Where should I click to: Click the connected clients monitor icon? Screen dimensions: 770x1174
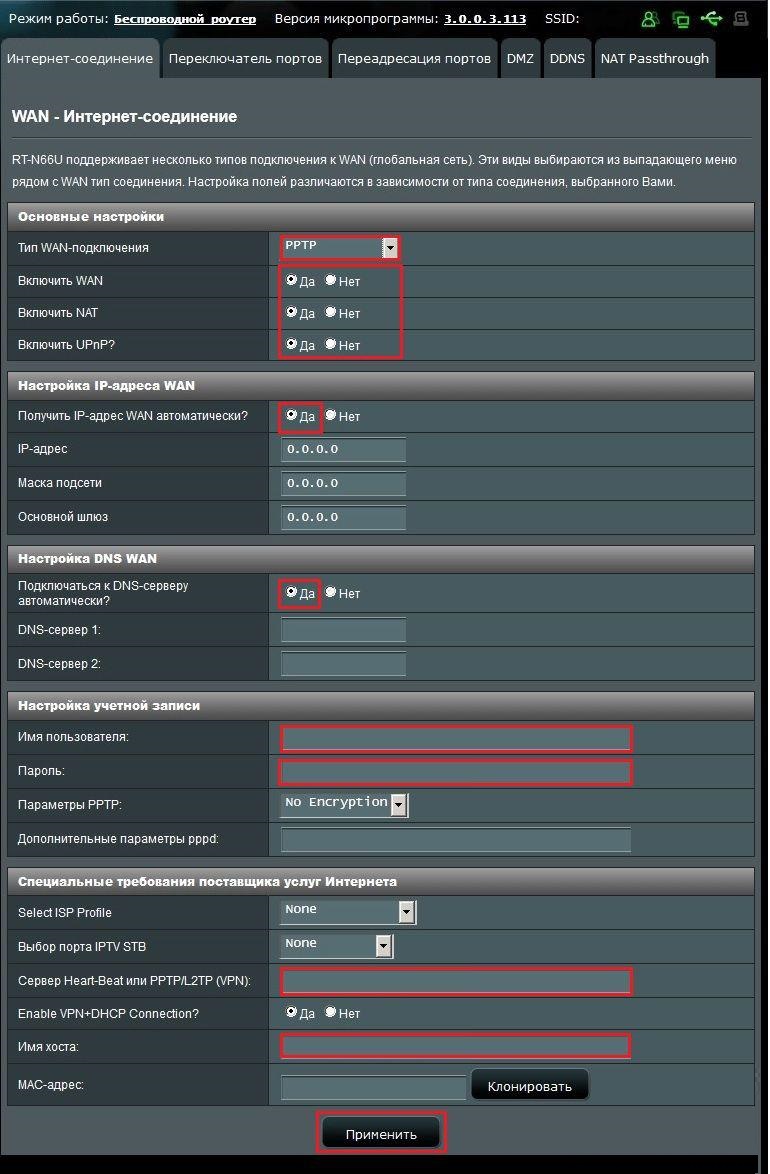click(x=681, y=19)
